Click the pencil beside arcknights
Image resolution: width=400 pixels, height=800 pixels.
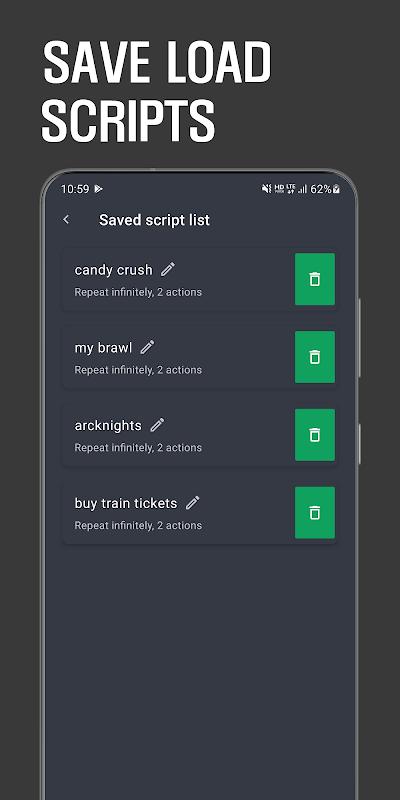pos(157,425)
